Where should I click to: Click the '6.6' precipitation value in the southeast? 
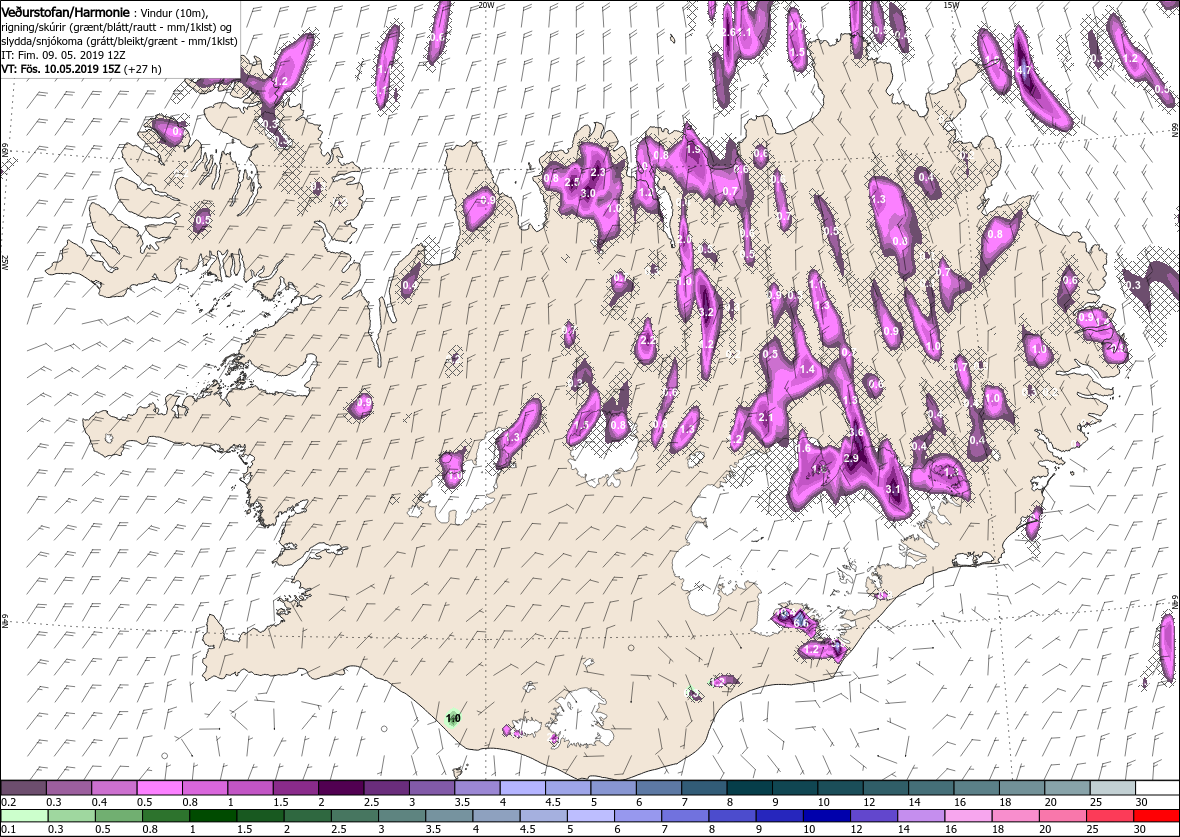pos(801,622)
